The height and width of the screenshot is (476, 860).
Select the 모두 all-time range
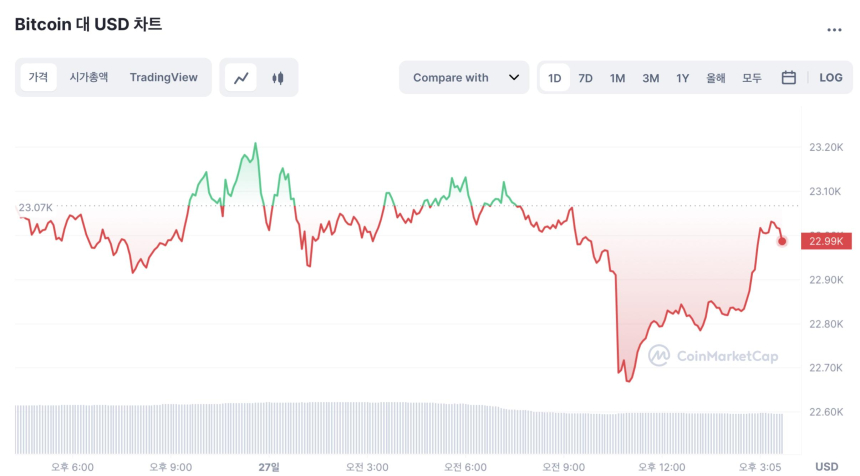click(751, 77)
